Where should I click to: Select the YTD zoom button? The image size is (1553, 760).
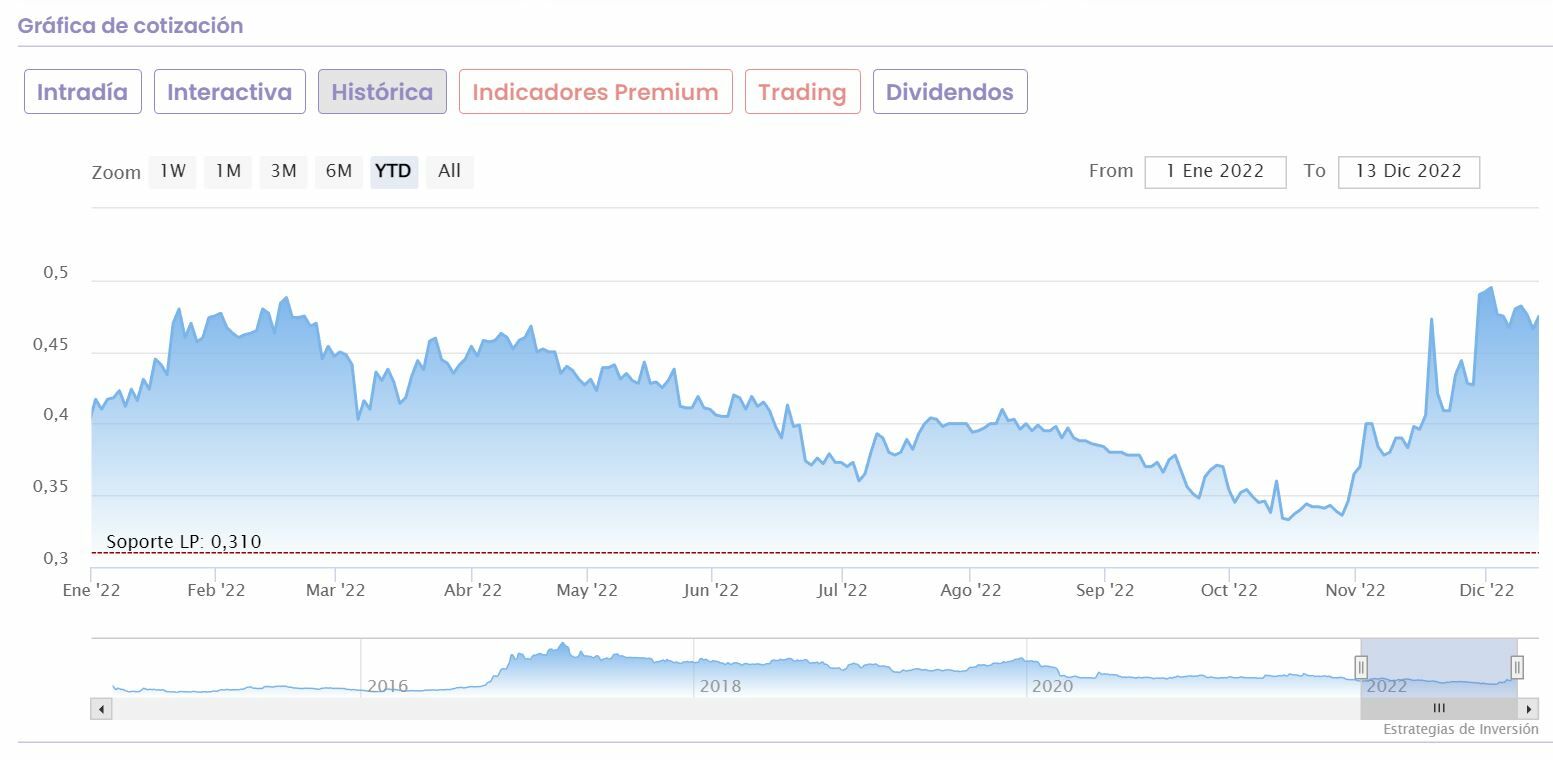pos(393,171)
